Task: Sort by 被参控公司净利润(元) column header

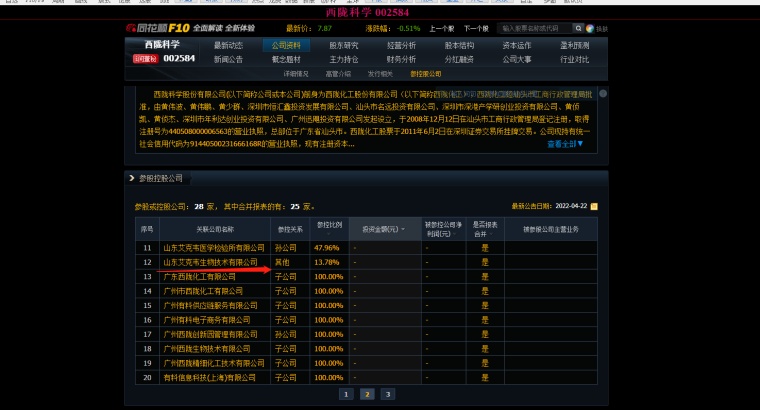Action: (443, 229)
